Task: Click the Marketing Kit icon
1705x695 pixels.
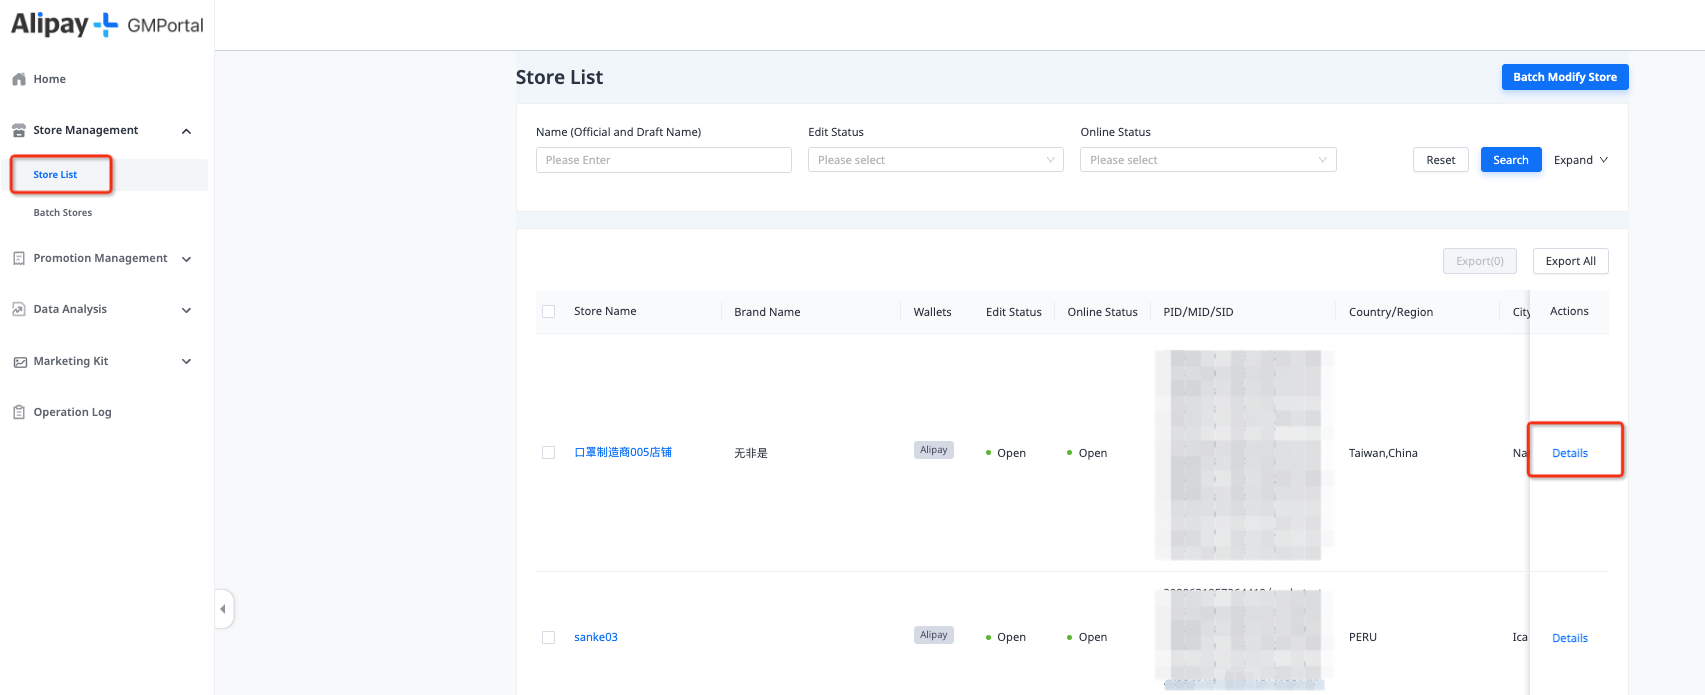Action: coord(19,362)
